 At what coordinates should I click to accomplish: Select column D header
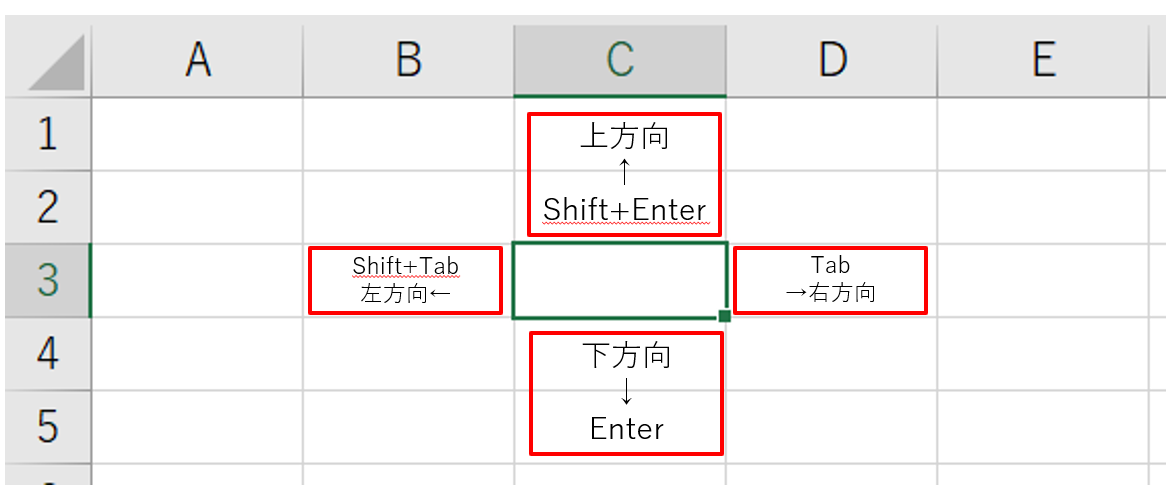(x=831, y=62)
